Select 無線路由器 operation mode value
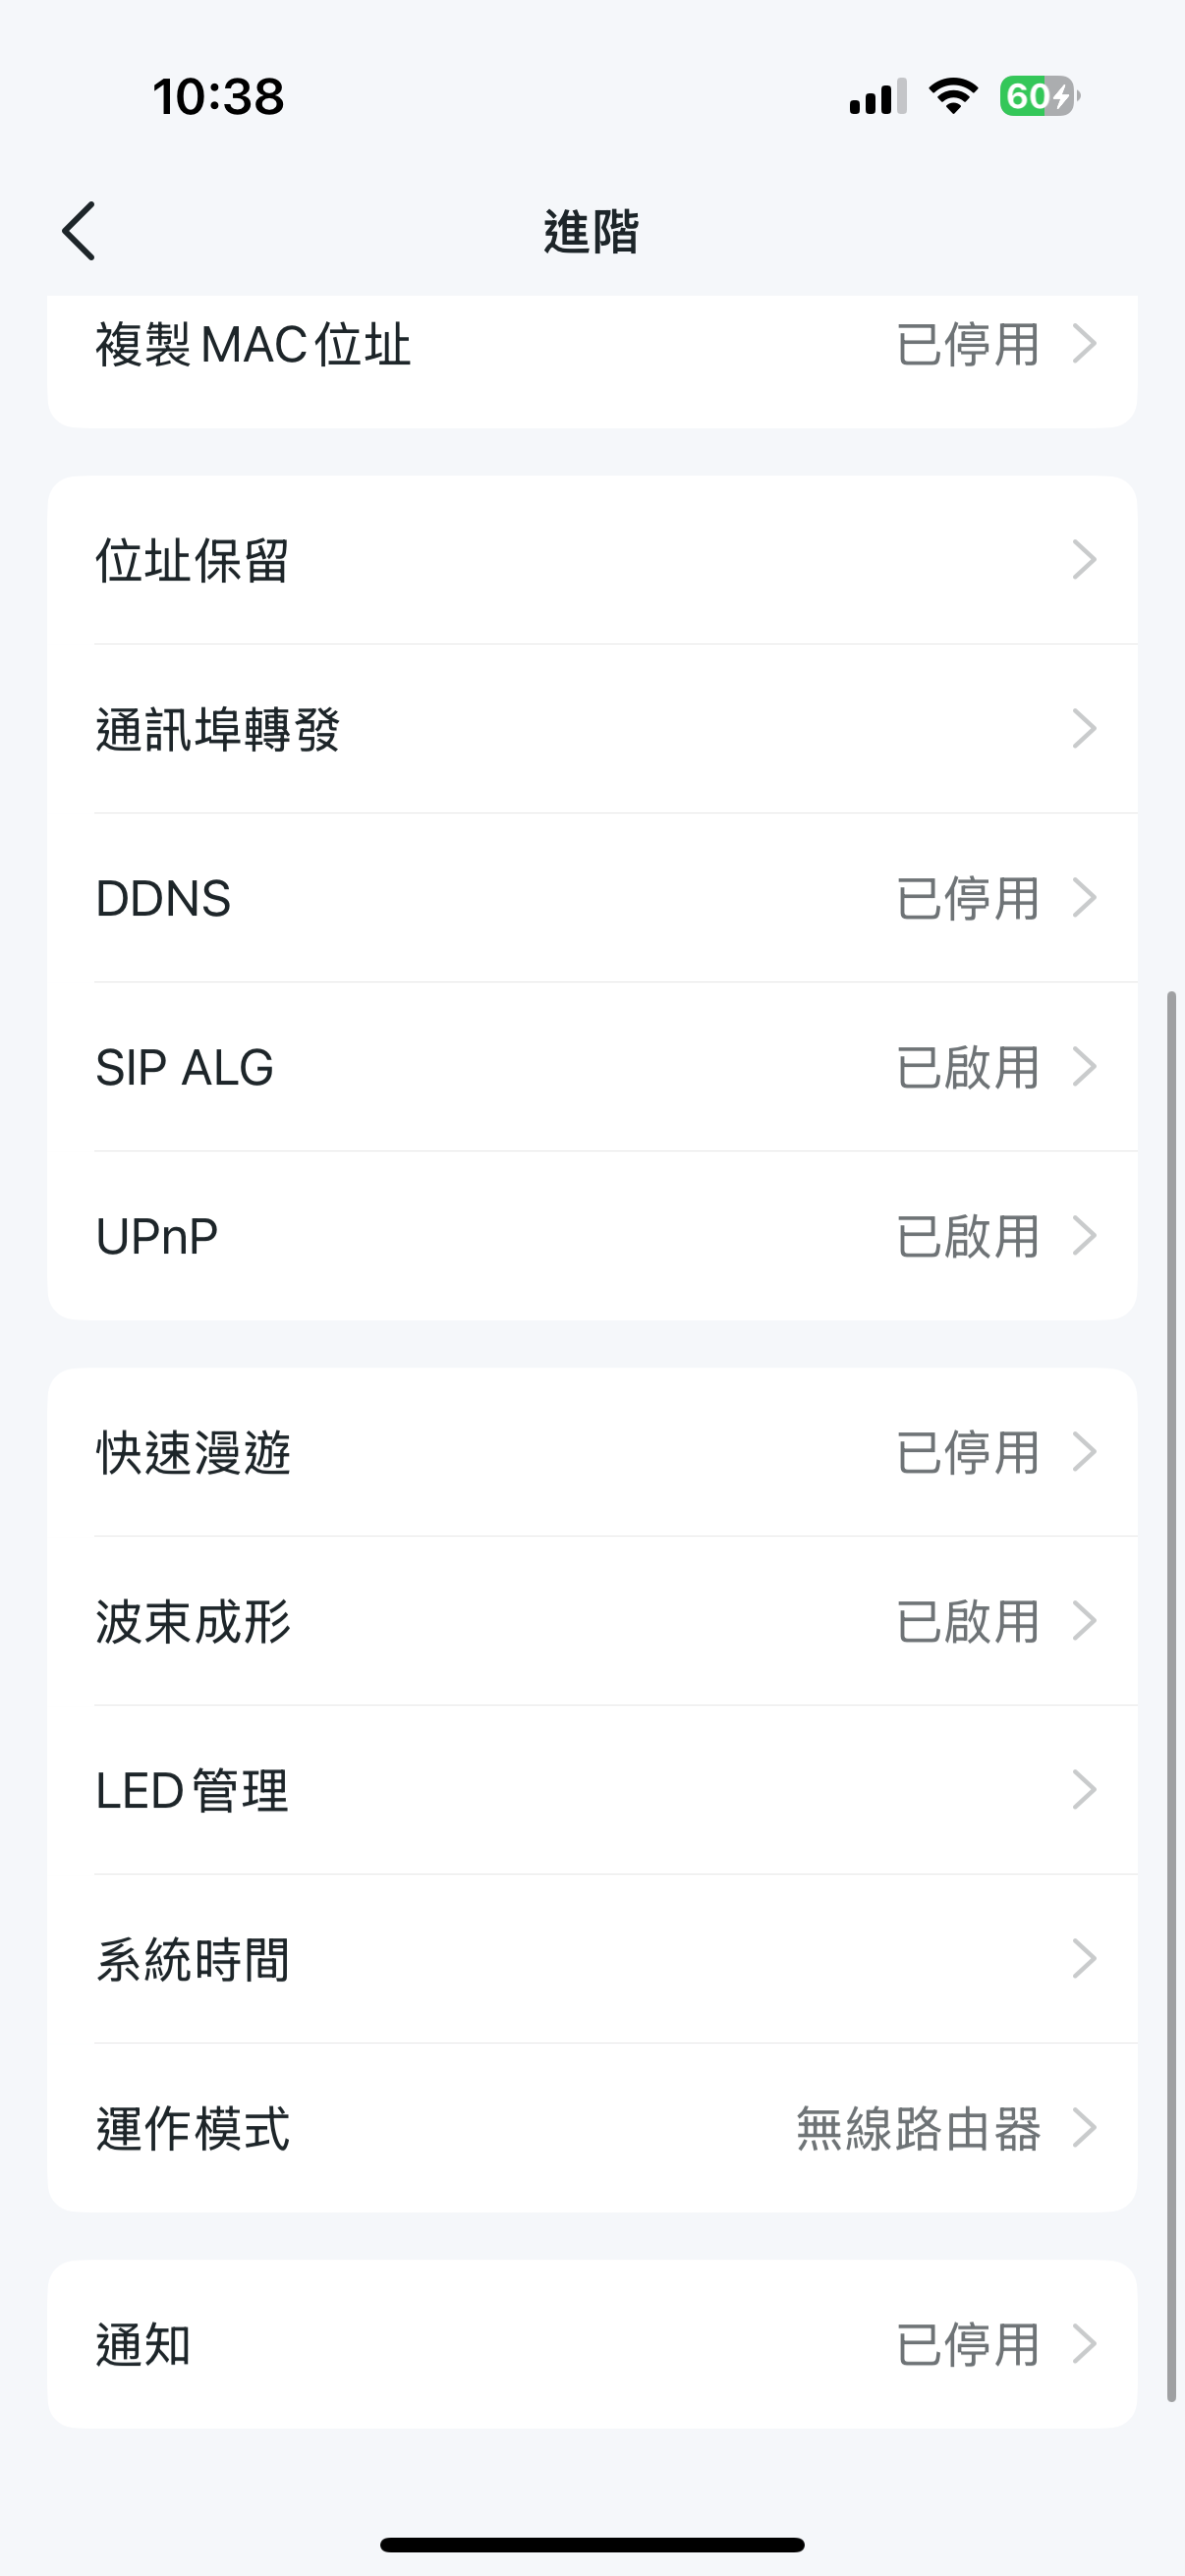The image size is (1185, 2576). pyautogui.click(x=918, y=2128)
